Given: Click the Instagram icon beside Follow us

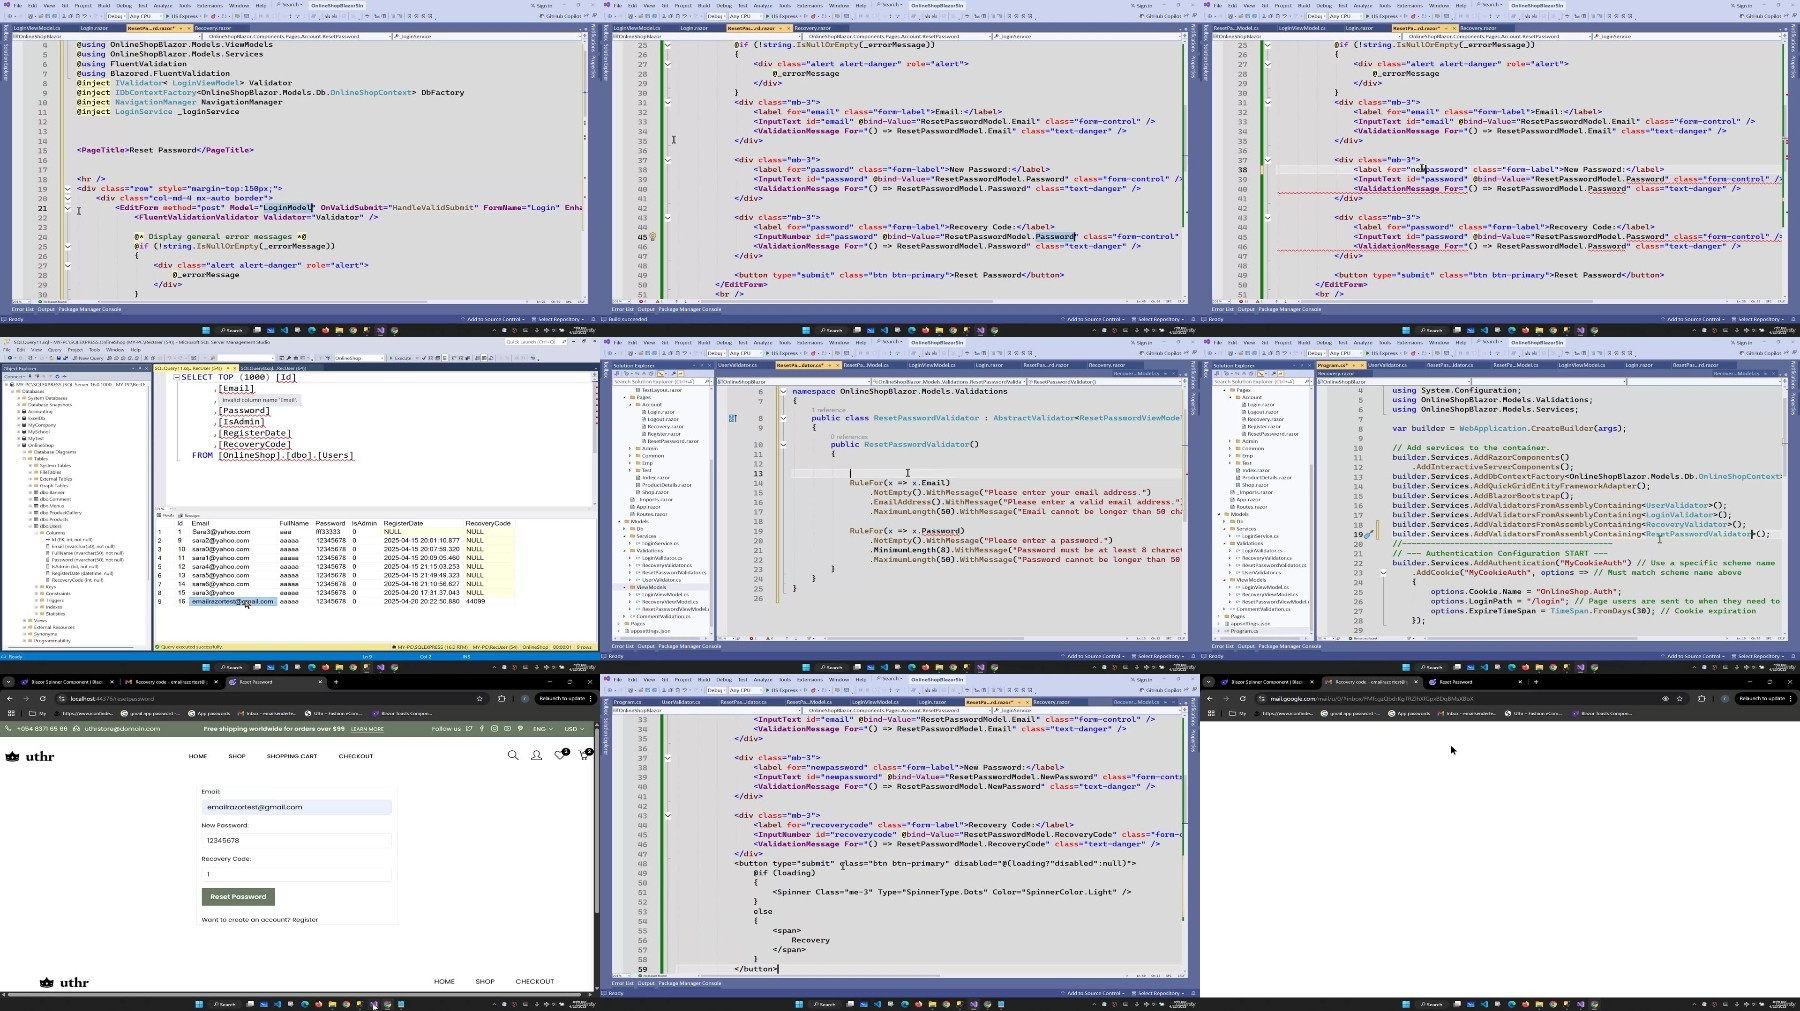Looking at the screenshot, I should tap(492, 728).
